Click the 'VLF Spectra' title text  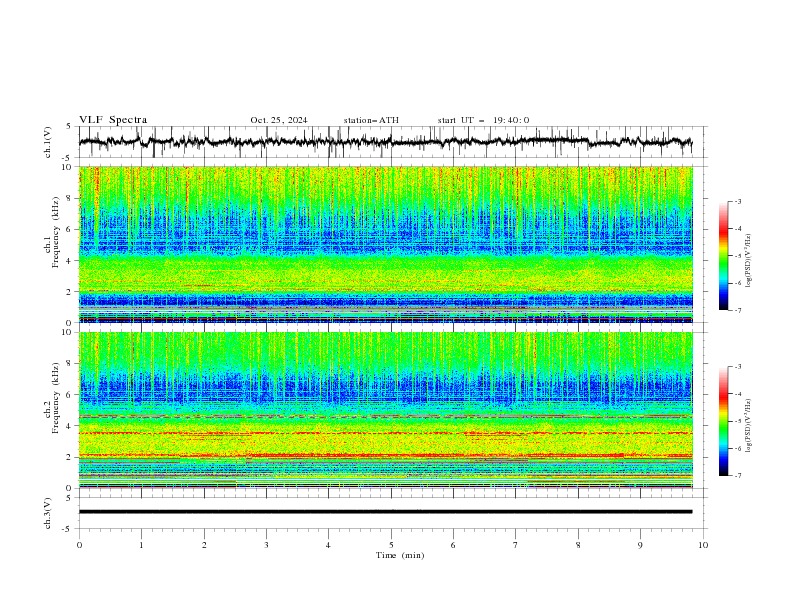pyautogui.click(x=113, y=120)
